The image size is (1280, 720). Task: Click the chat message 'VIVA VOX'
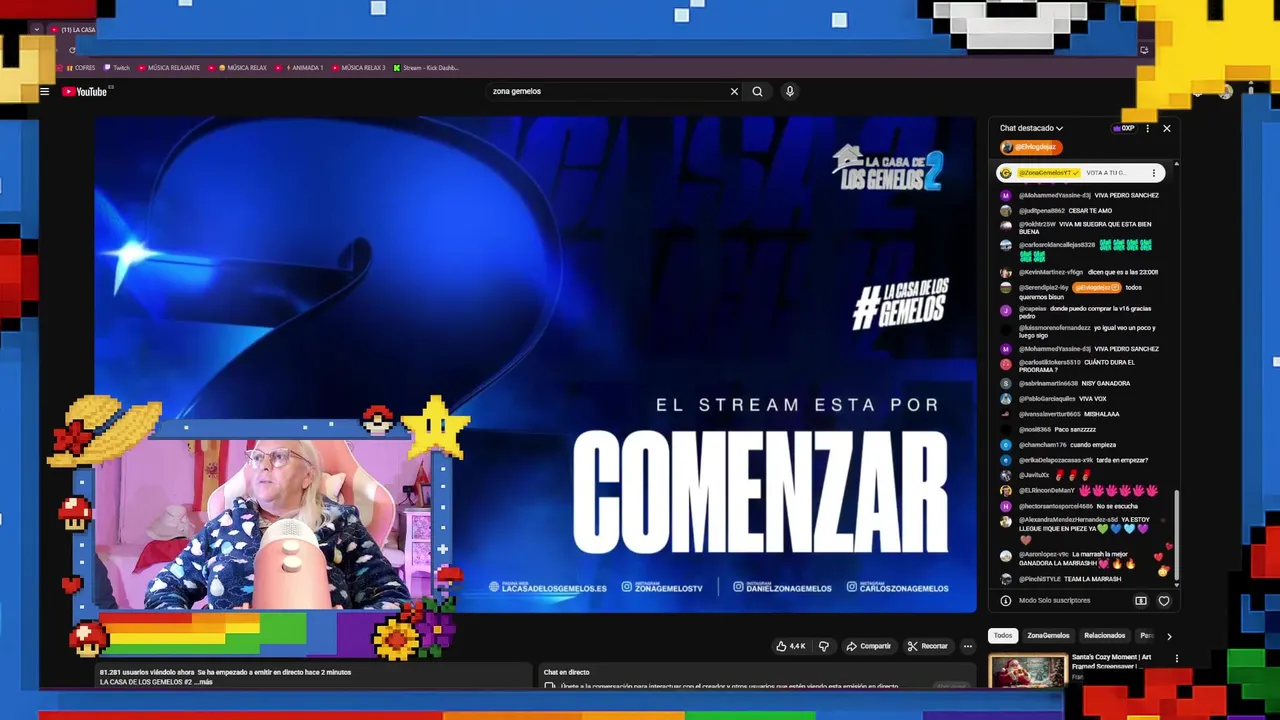coord(1091,399)
